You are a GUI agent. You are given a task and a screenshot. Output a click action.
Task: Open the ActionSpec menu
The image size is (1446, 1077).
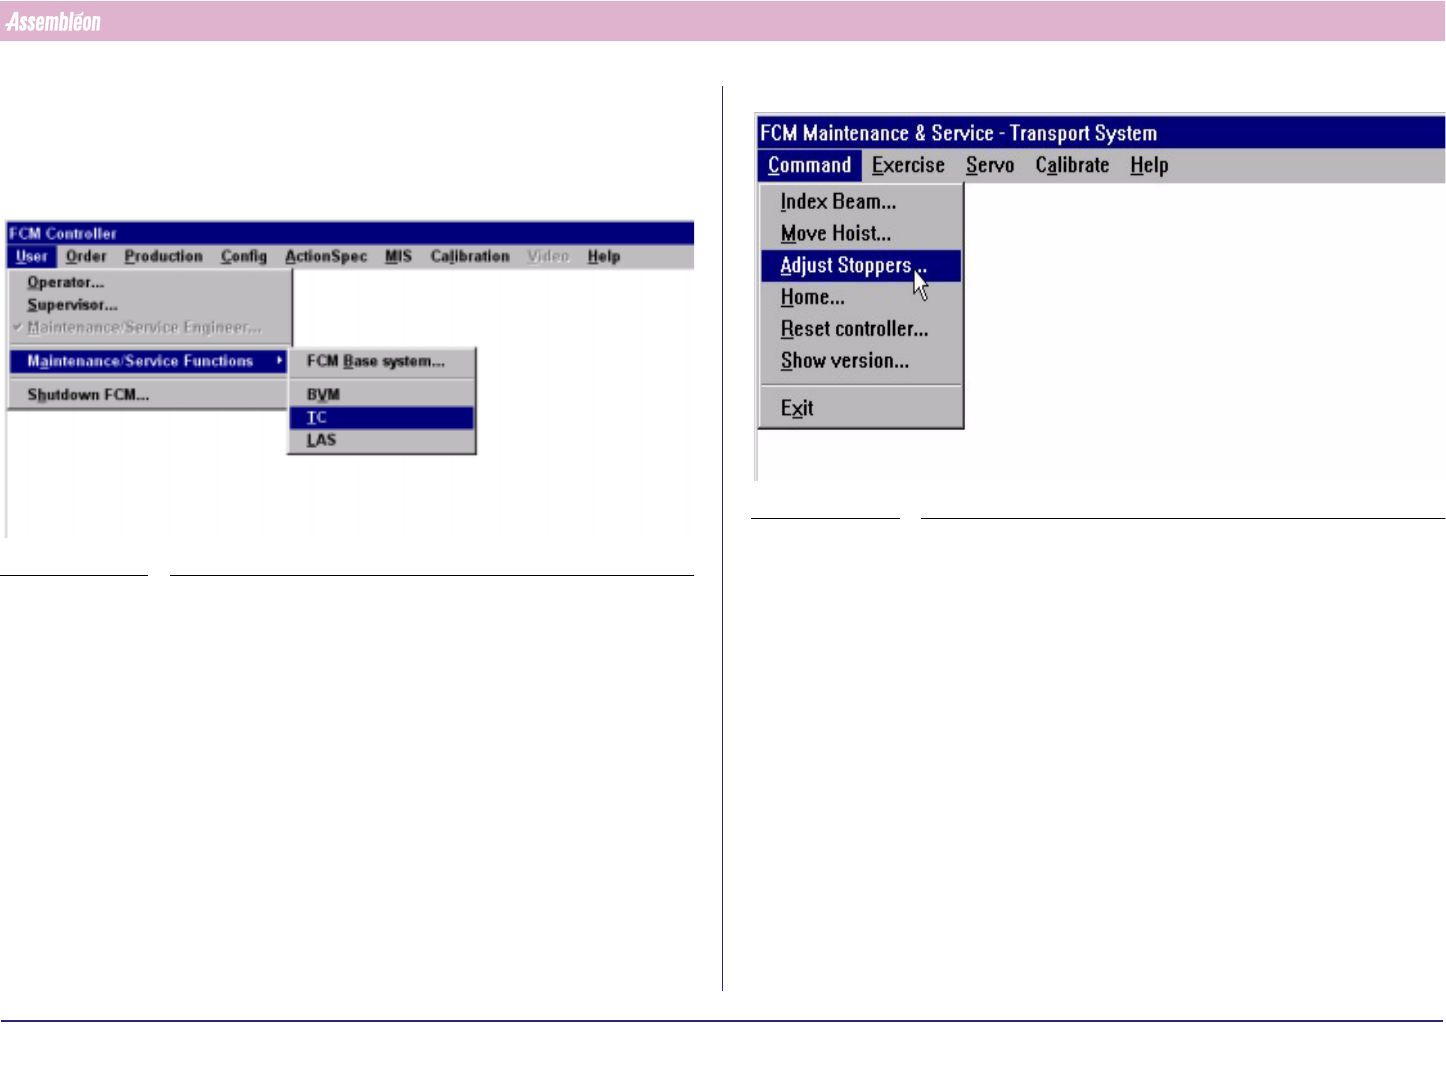click(326, 257)
